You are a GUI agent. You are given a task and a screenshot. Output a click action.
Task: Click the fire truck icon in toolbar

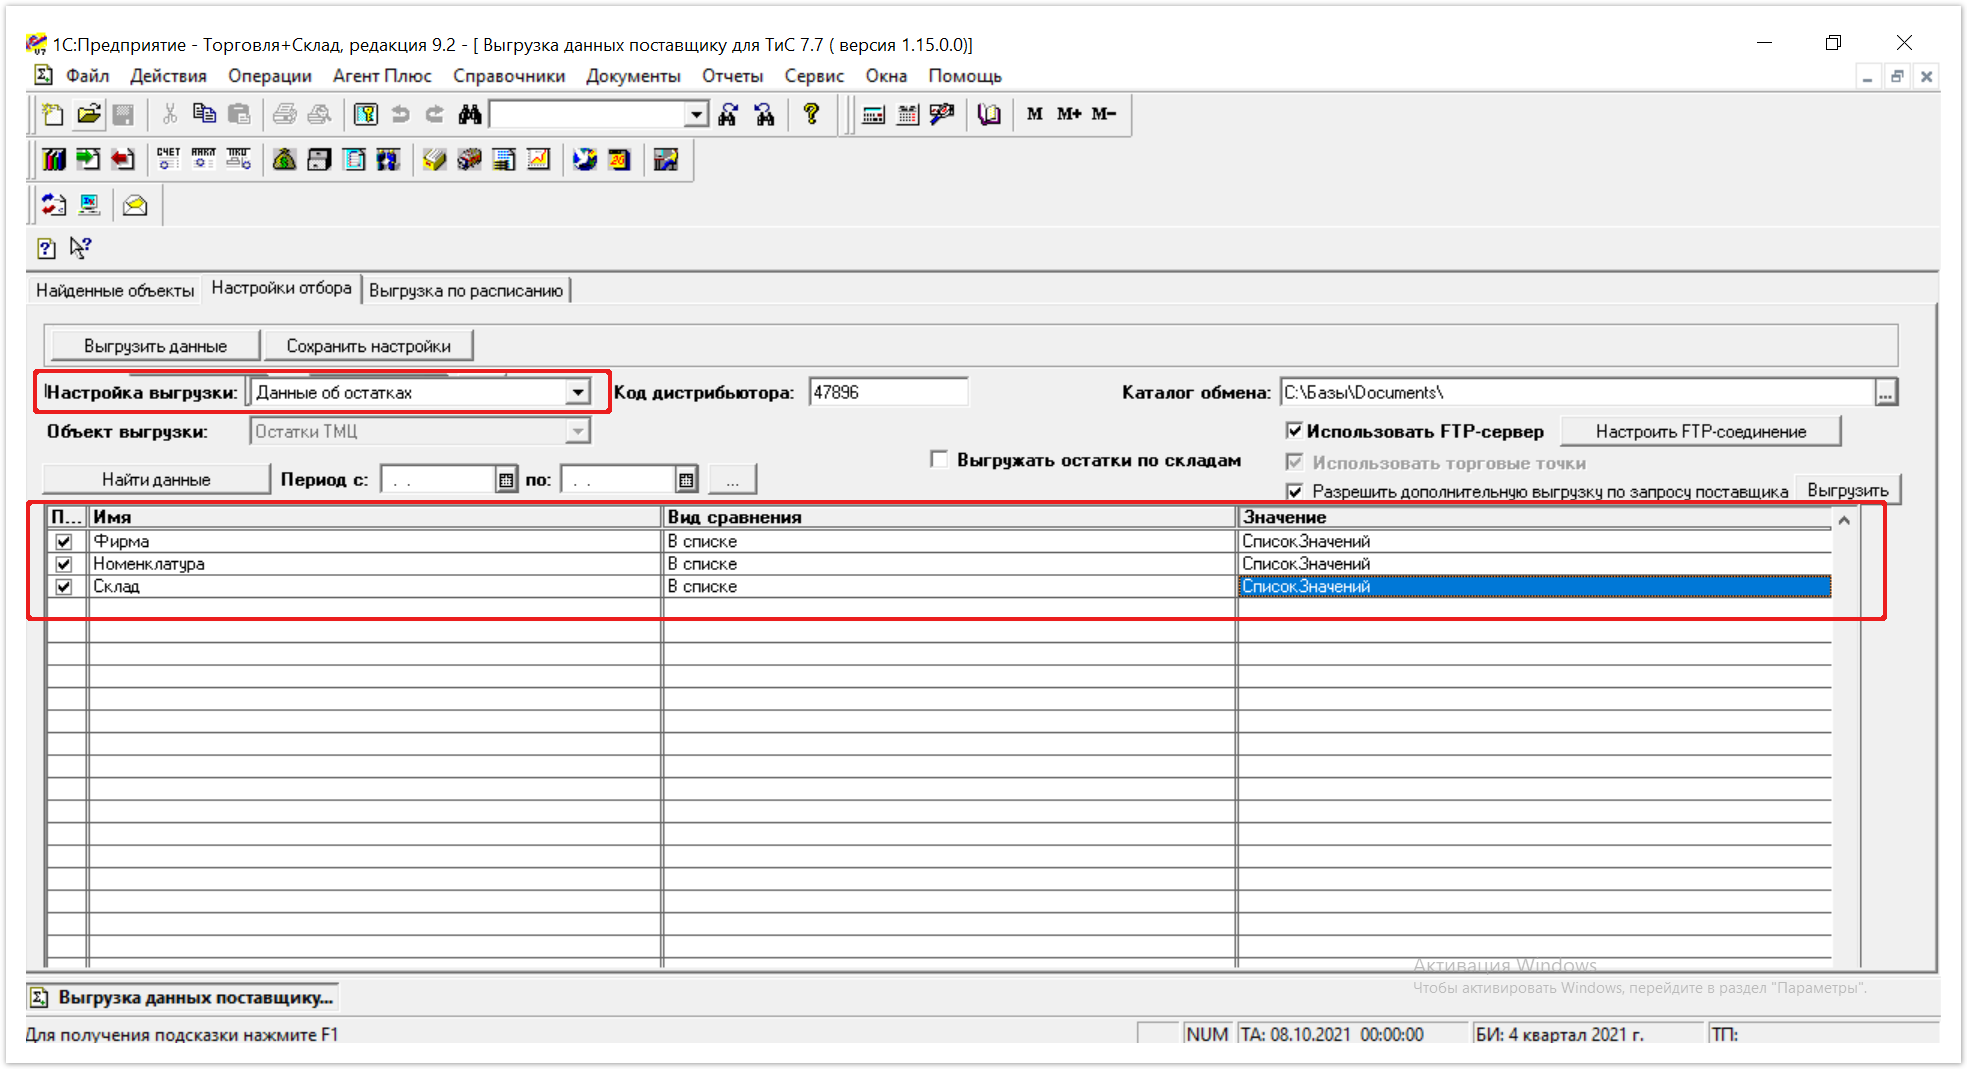point(469,159)
